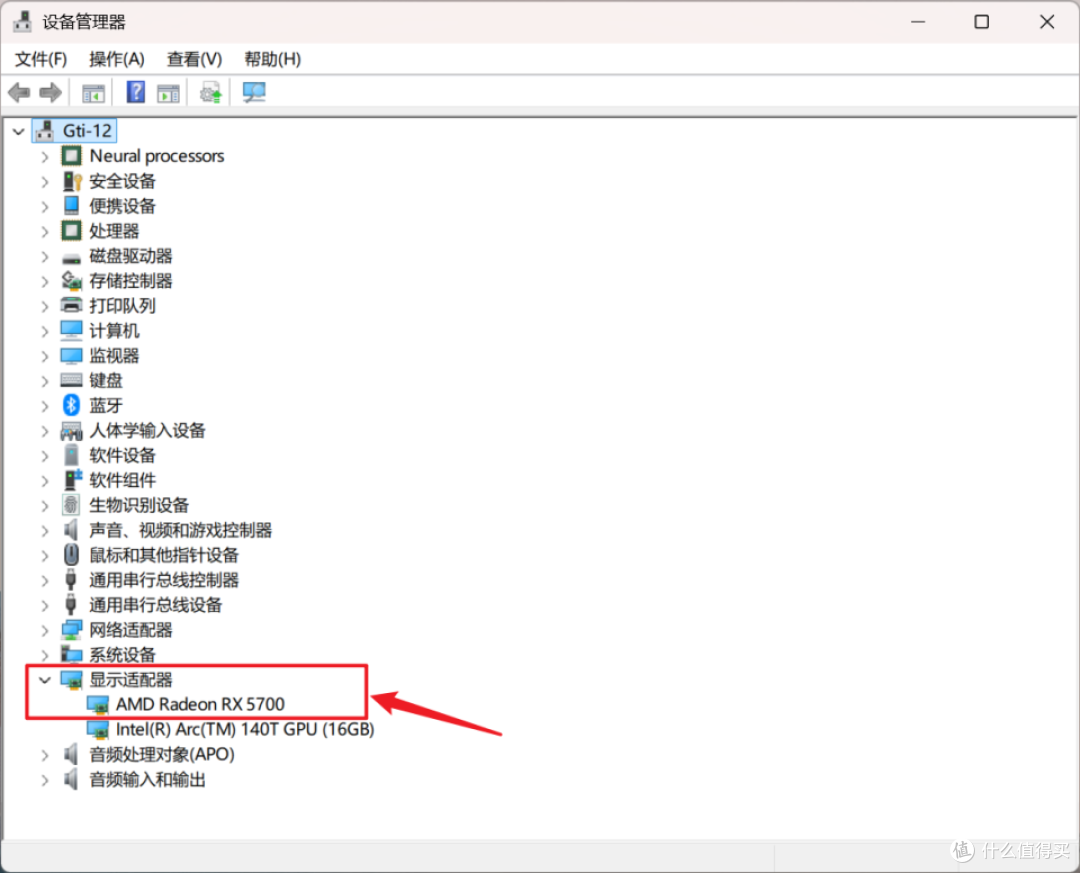Click the 存储控制器 icon
The width and height of the screenshot is (1080, 873).
point(72,280)
